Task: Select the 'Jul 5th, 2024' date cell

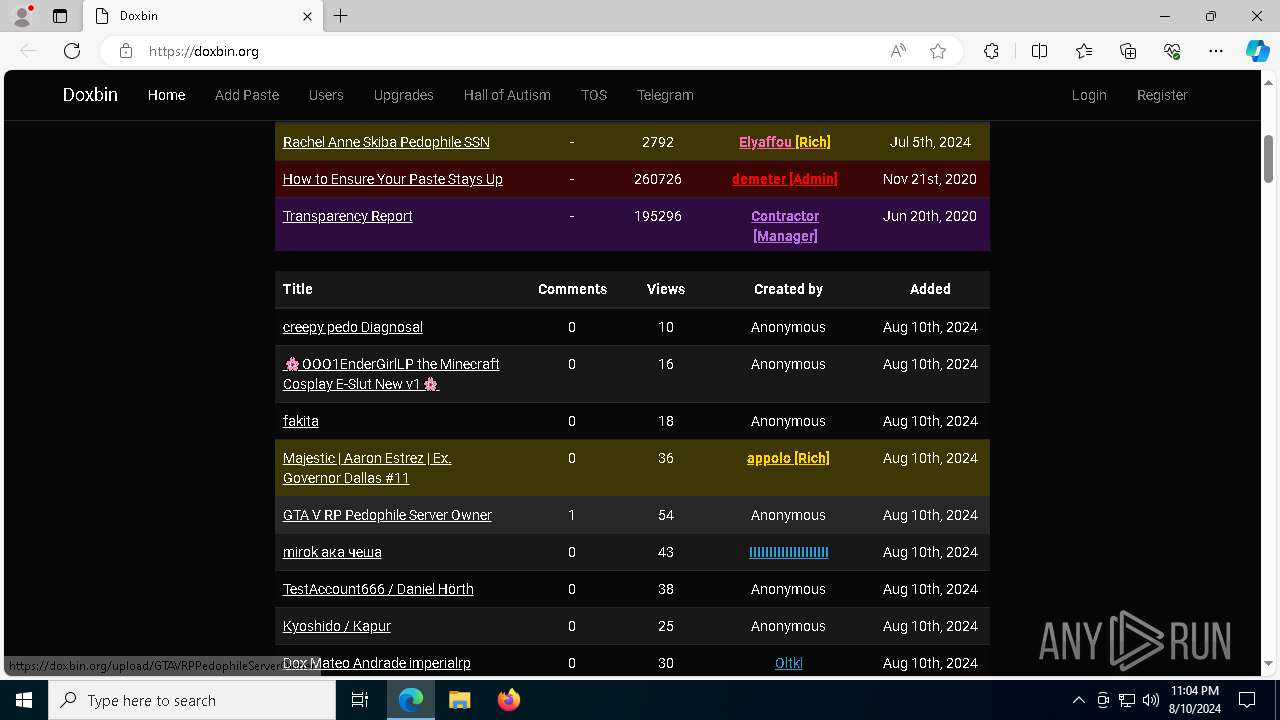Action: [930, 142]
